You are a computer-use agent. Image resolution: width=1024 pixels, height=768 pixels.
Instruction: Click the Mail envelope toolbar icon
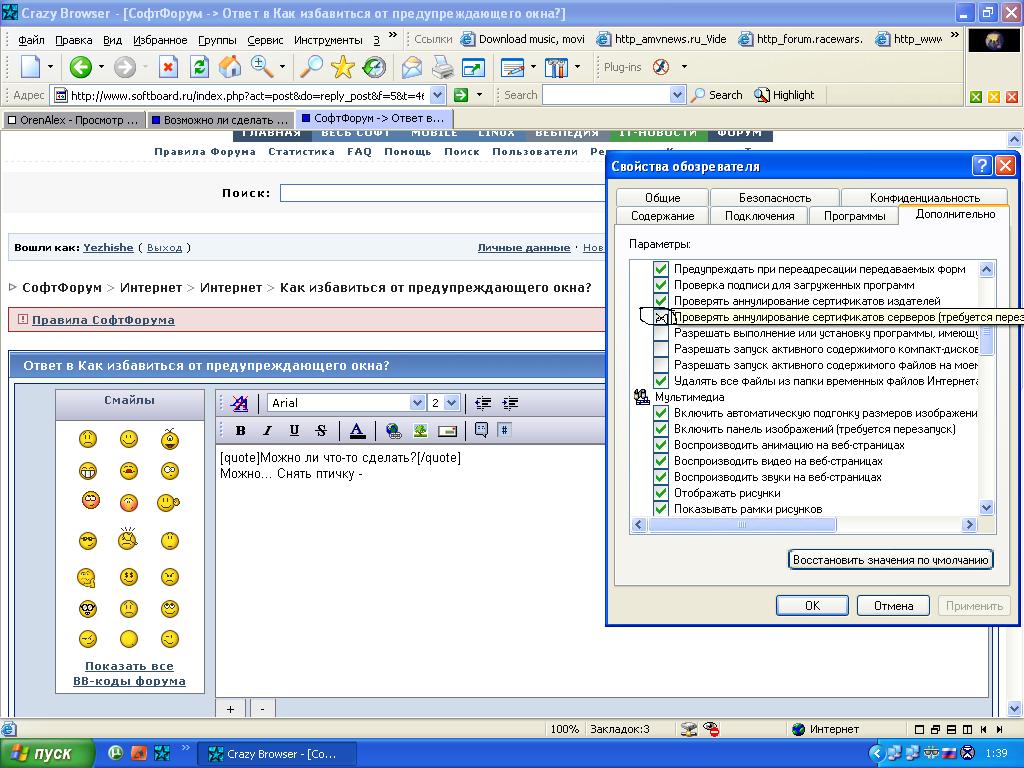(411, 67)
